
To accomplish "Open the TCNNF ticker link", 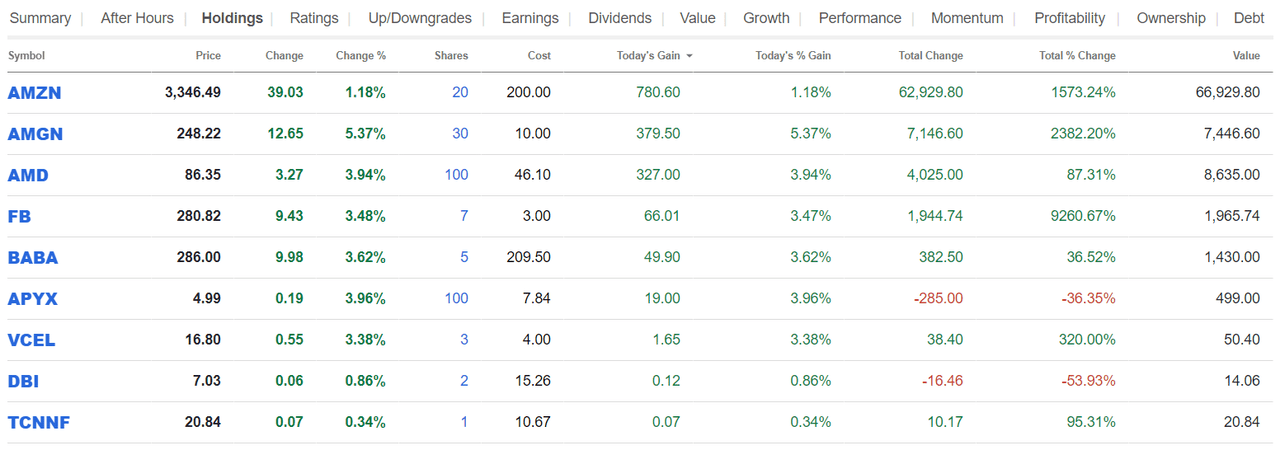I will [39, 422].
